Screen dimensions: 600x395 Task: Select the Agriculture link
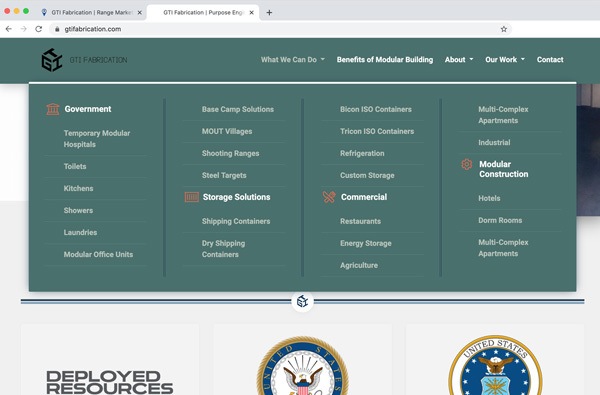click(x=359, y=265)
